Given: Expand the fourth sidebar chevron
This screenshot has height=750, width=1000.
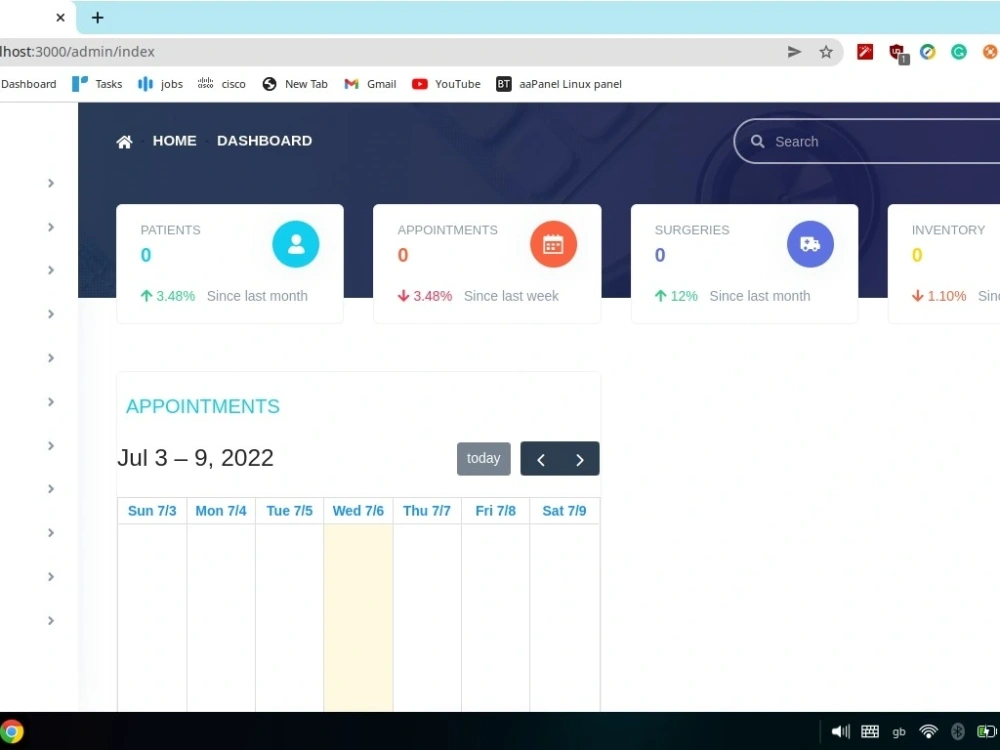Looking at the screenshot, I should point(51,314).
